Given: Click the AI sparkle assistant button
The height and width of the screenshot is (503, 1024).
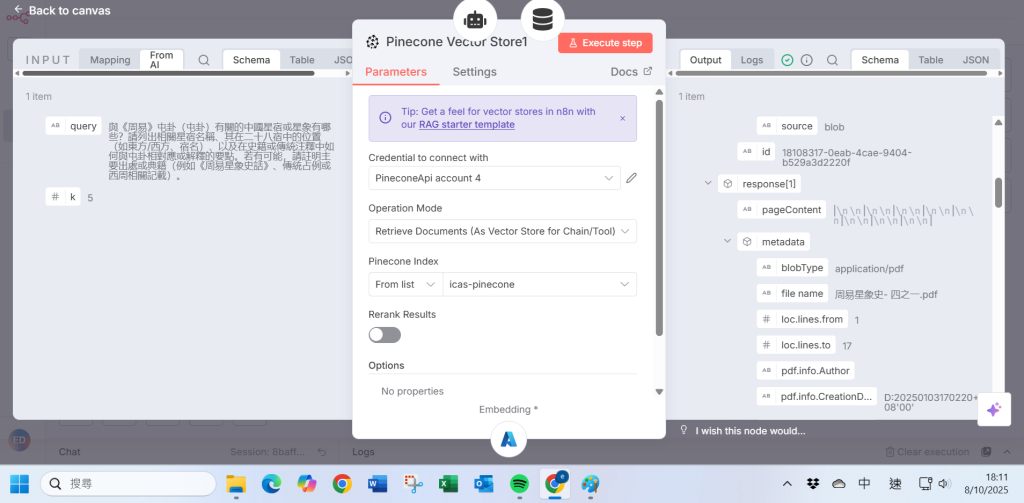Looking at the screenshot, I should pyautogui.click(x=993, y=410).
